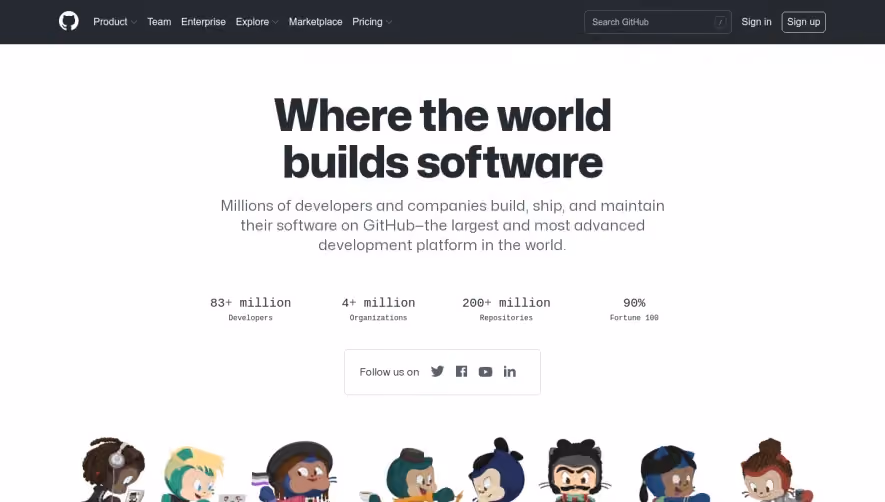Click the Octocat with red hair bun
The image size is (885, 502).
pos(776,470)
